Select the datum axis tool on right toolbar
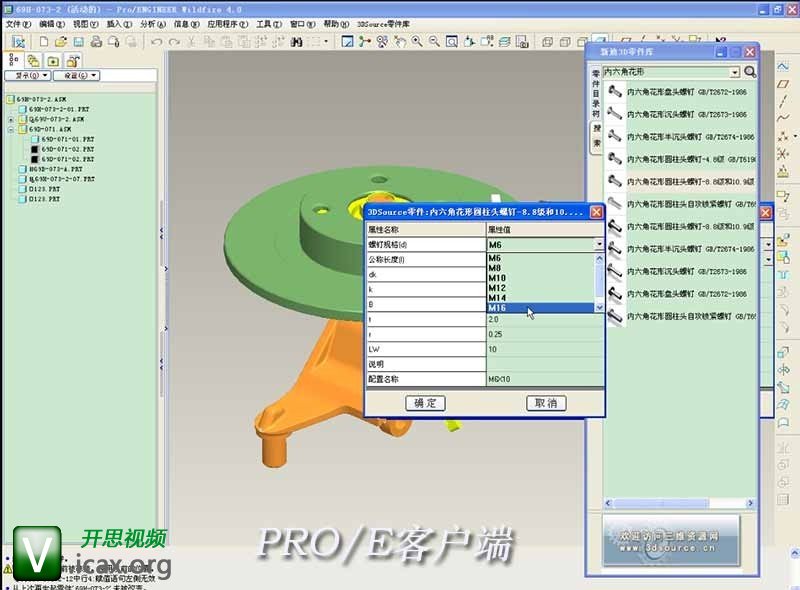 tap(783, 101)
